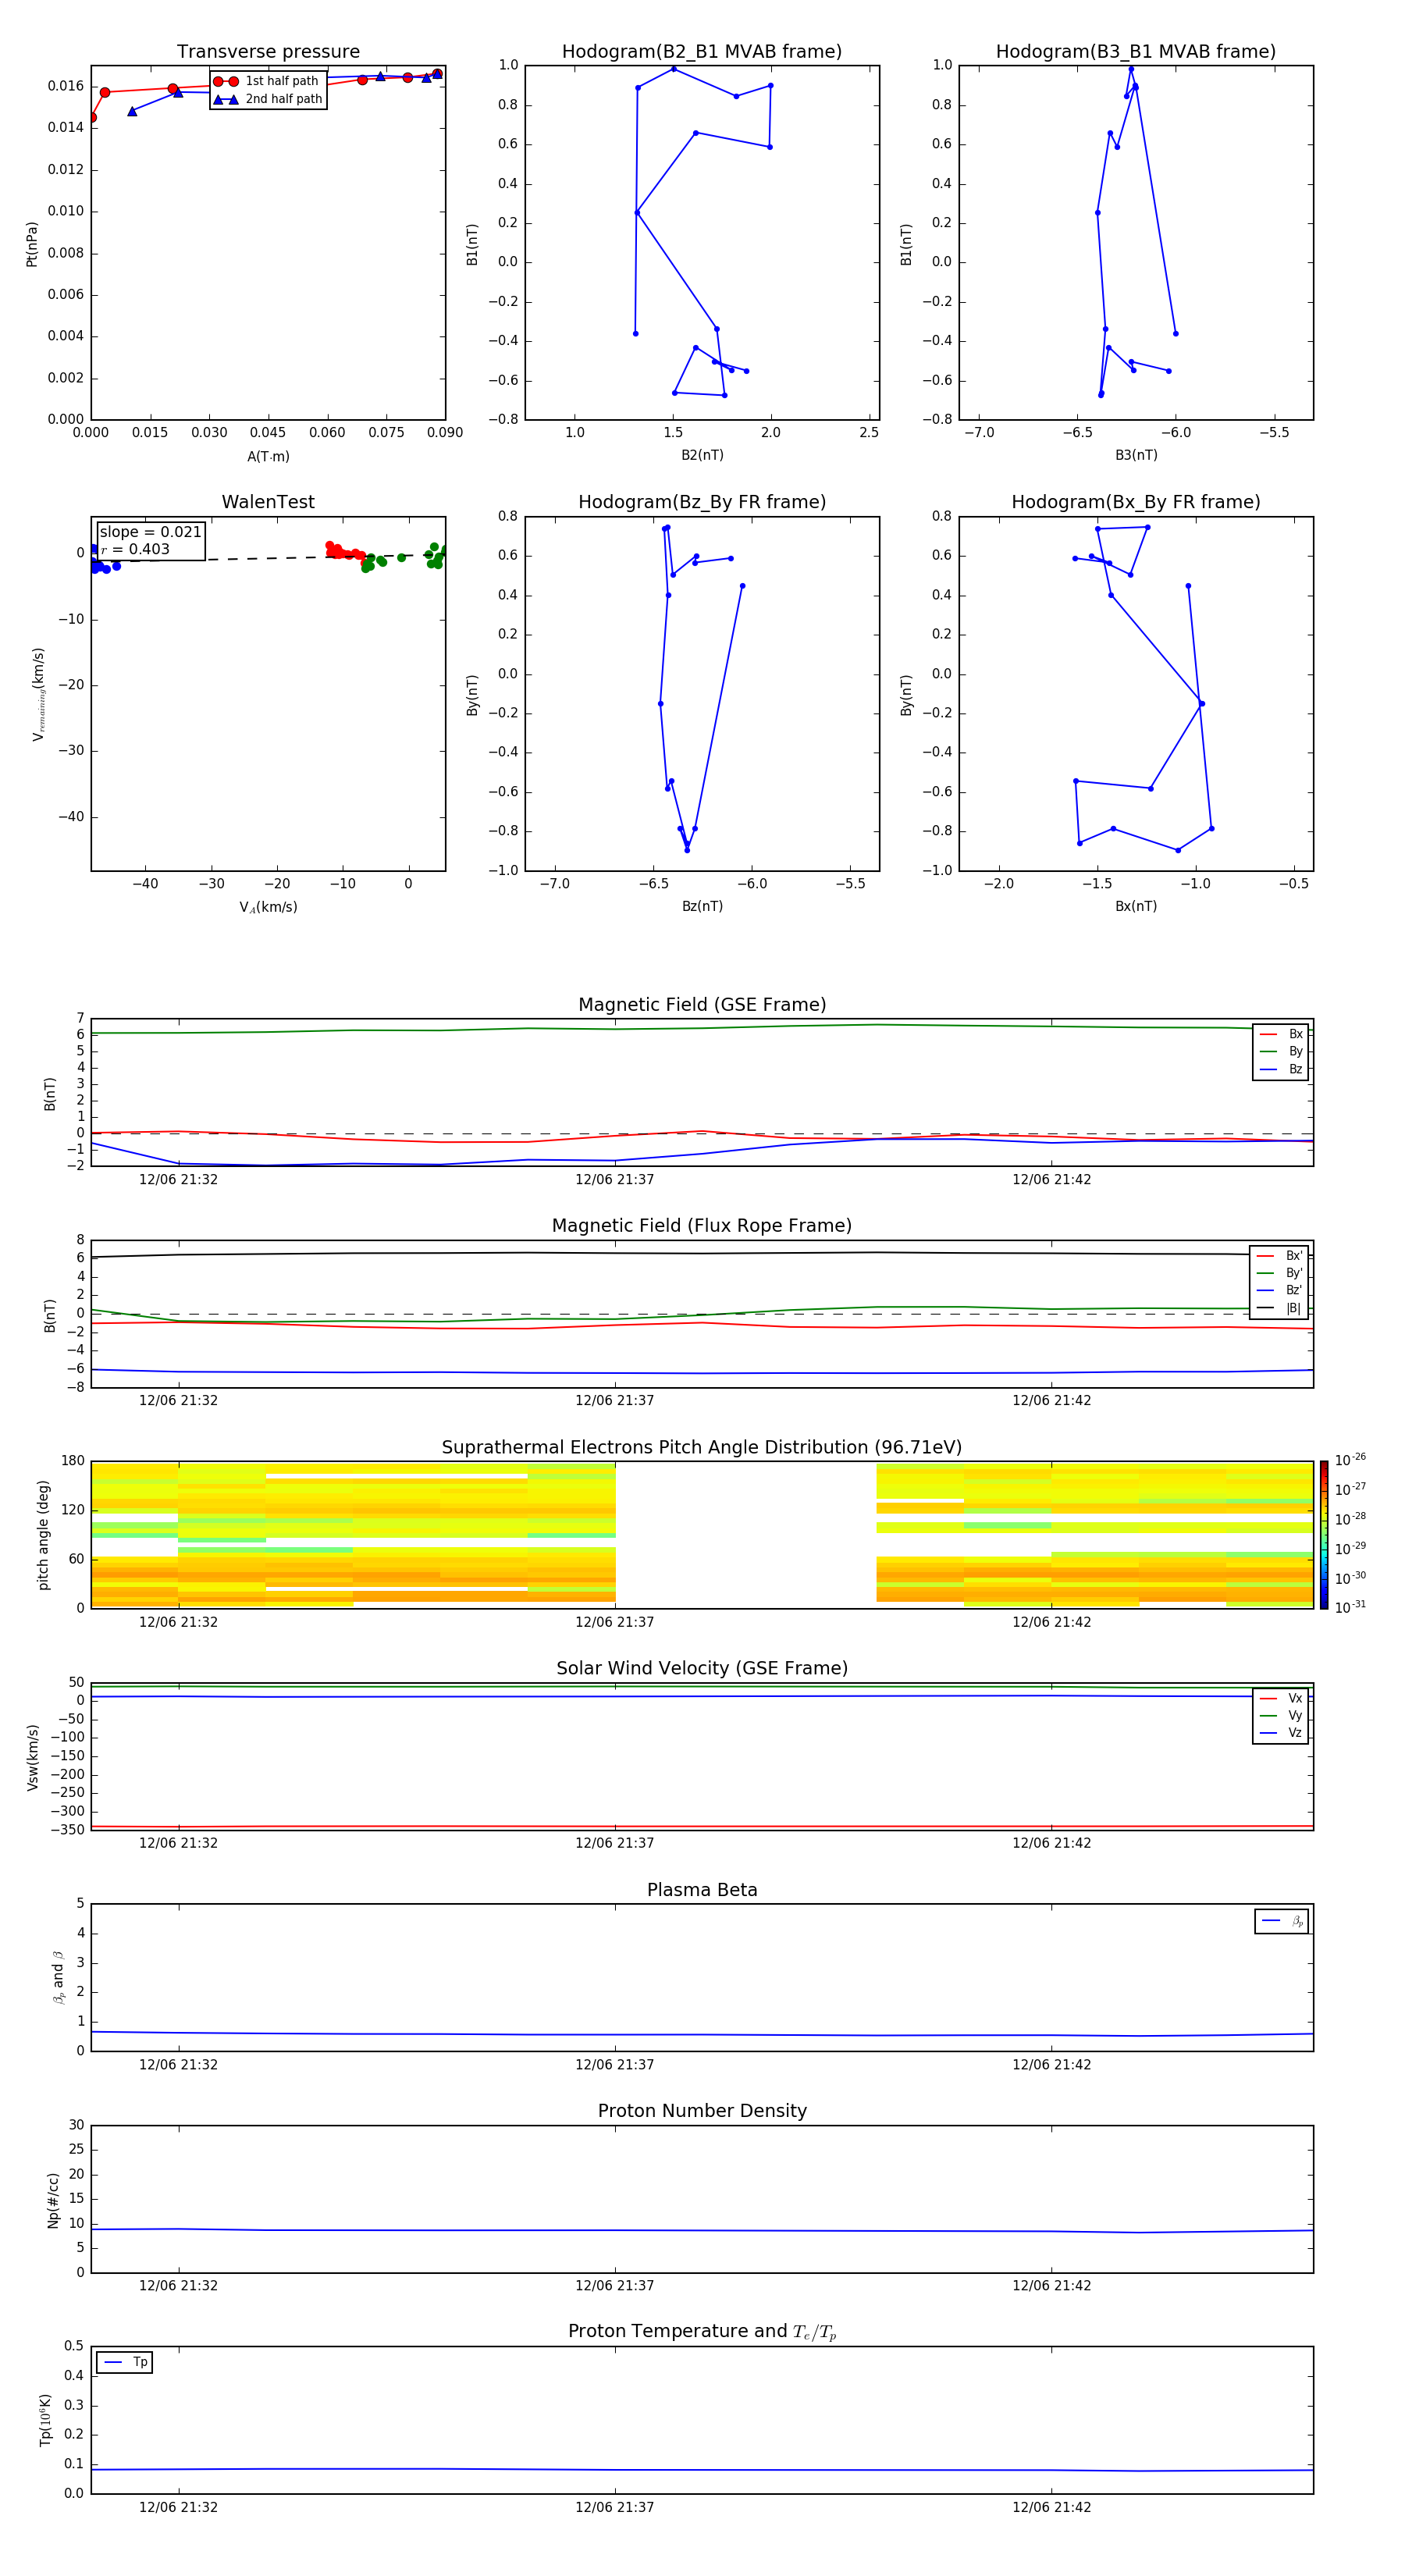Click the beta_p legend in Plasma Beta plot

tap(1282, 1921)
